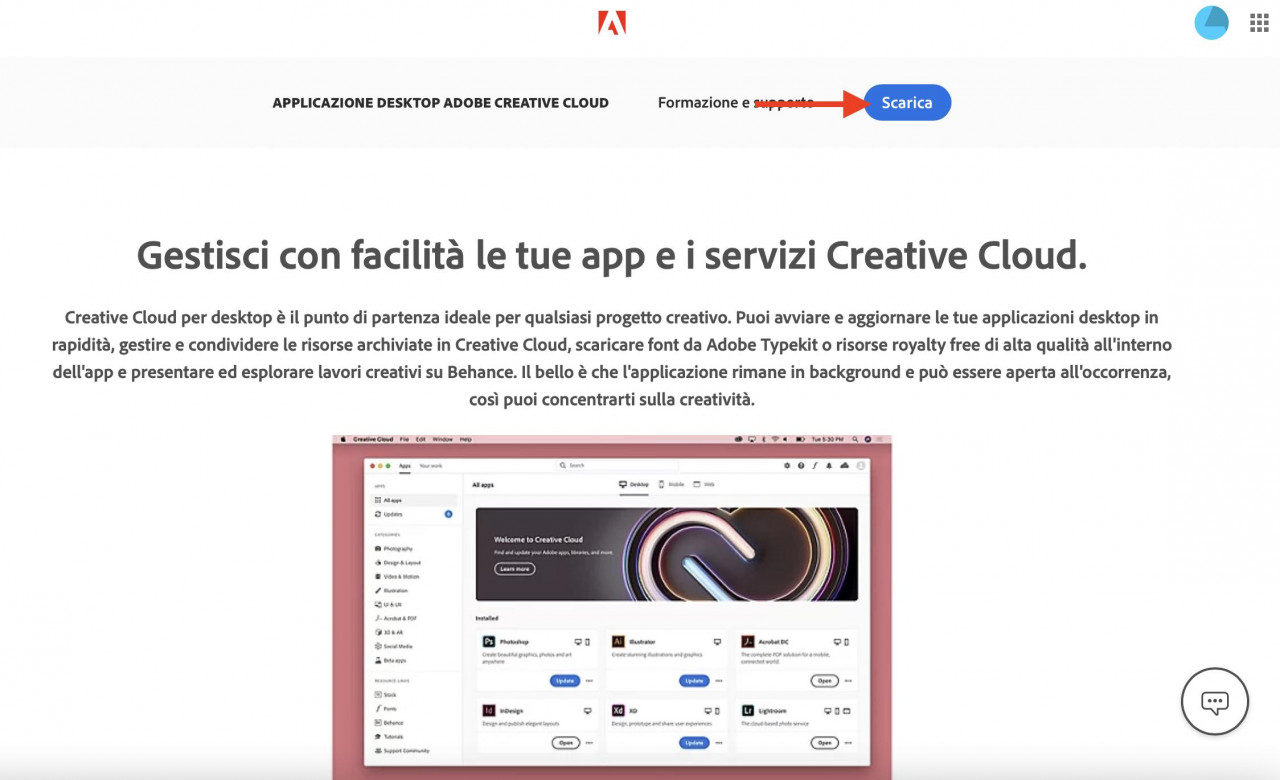Image resolution: width=1280 pixels, height=780 pixels.
Task: Click the Lightroom icon in the preview
Action: [747, 710]
